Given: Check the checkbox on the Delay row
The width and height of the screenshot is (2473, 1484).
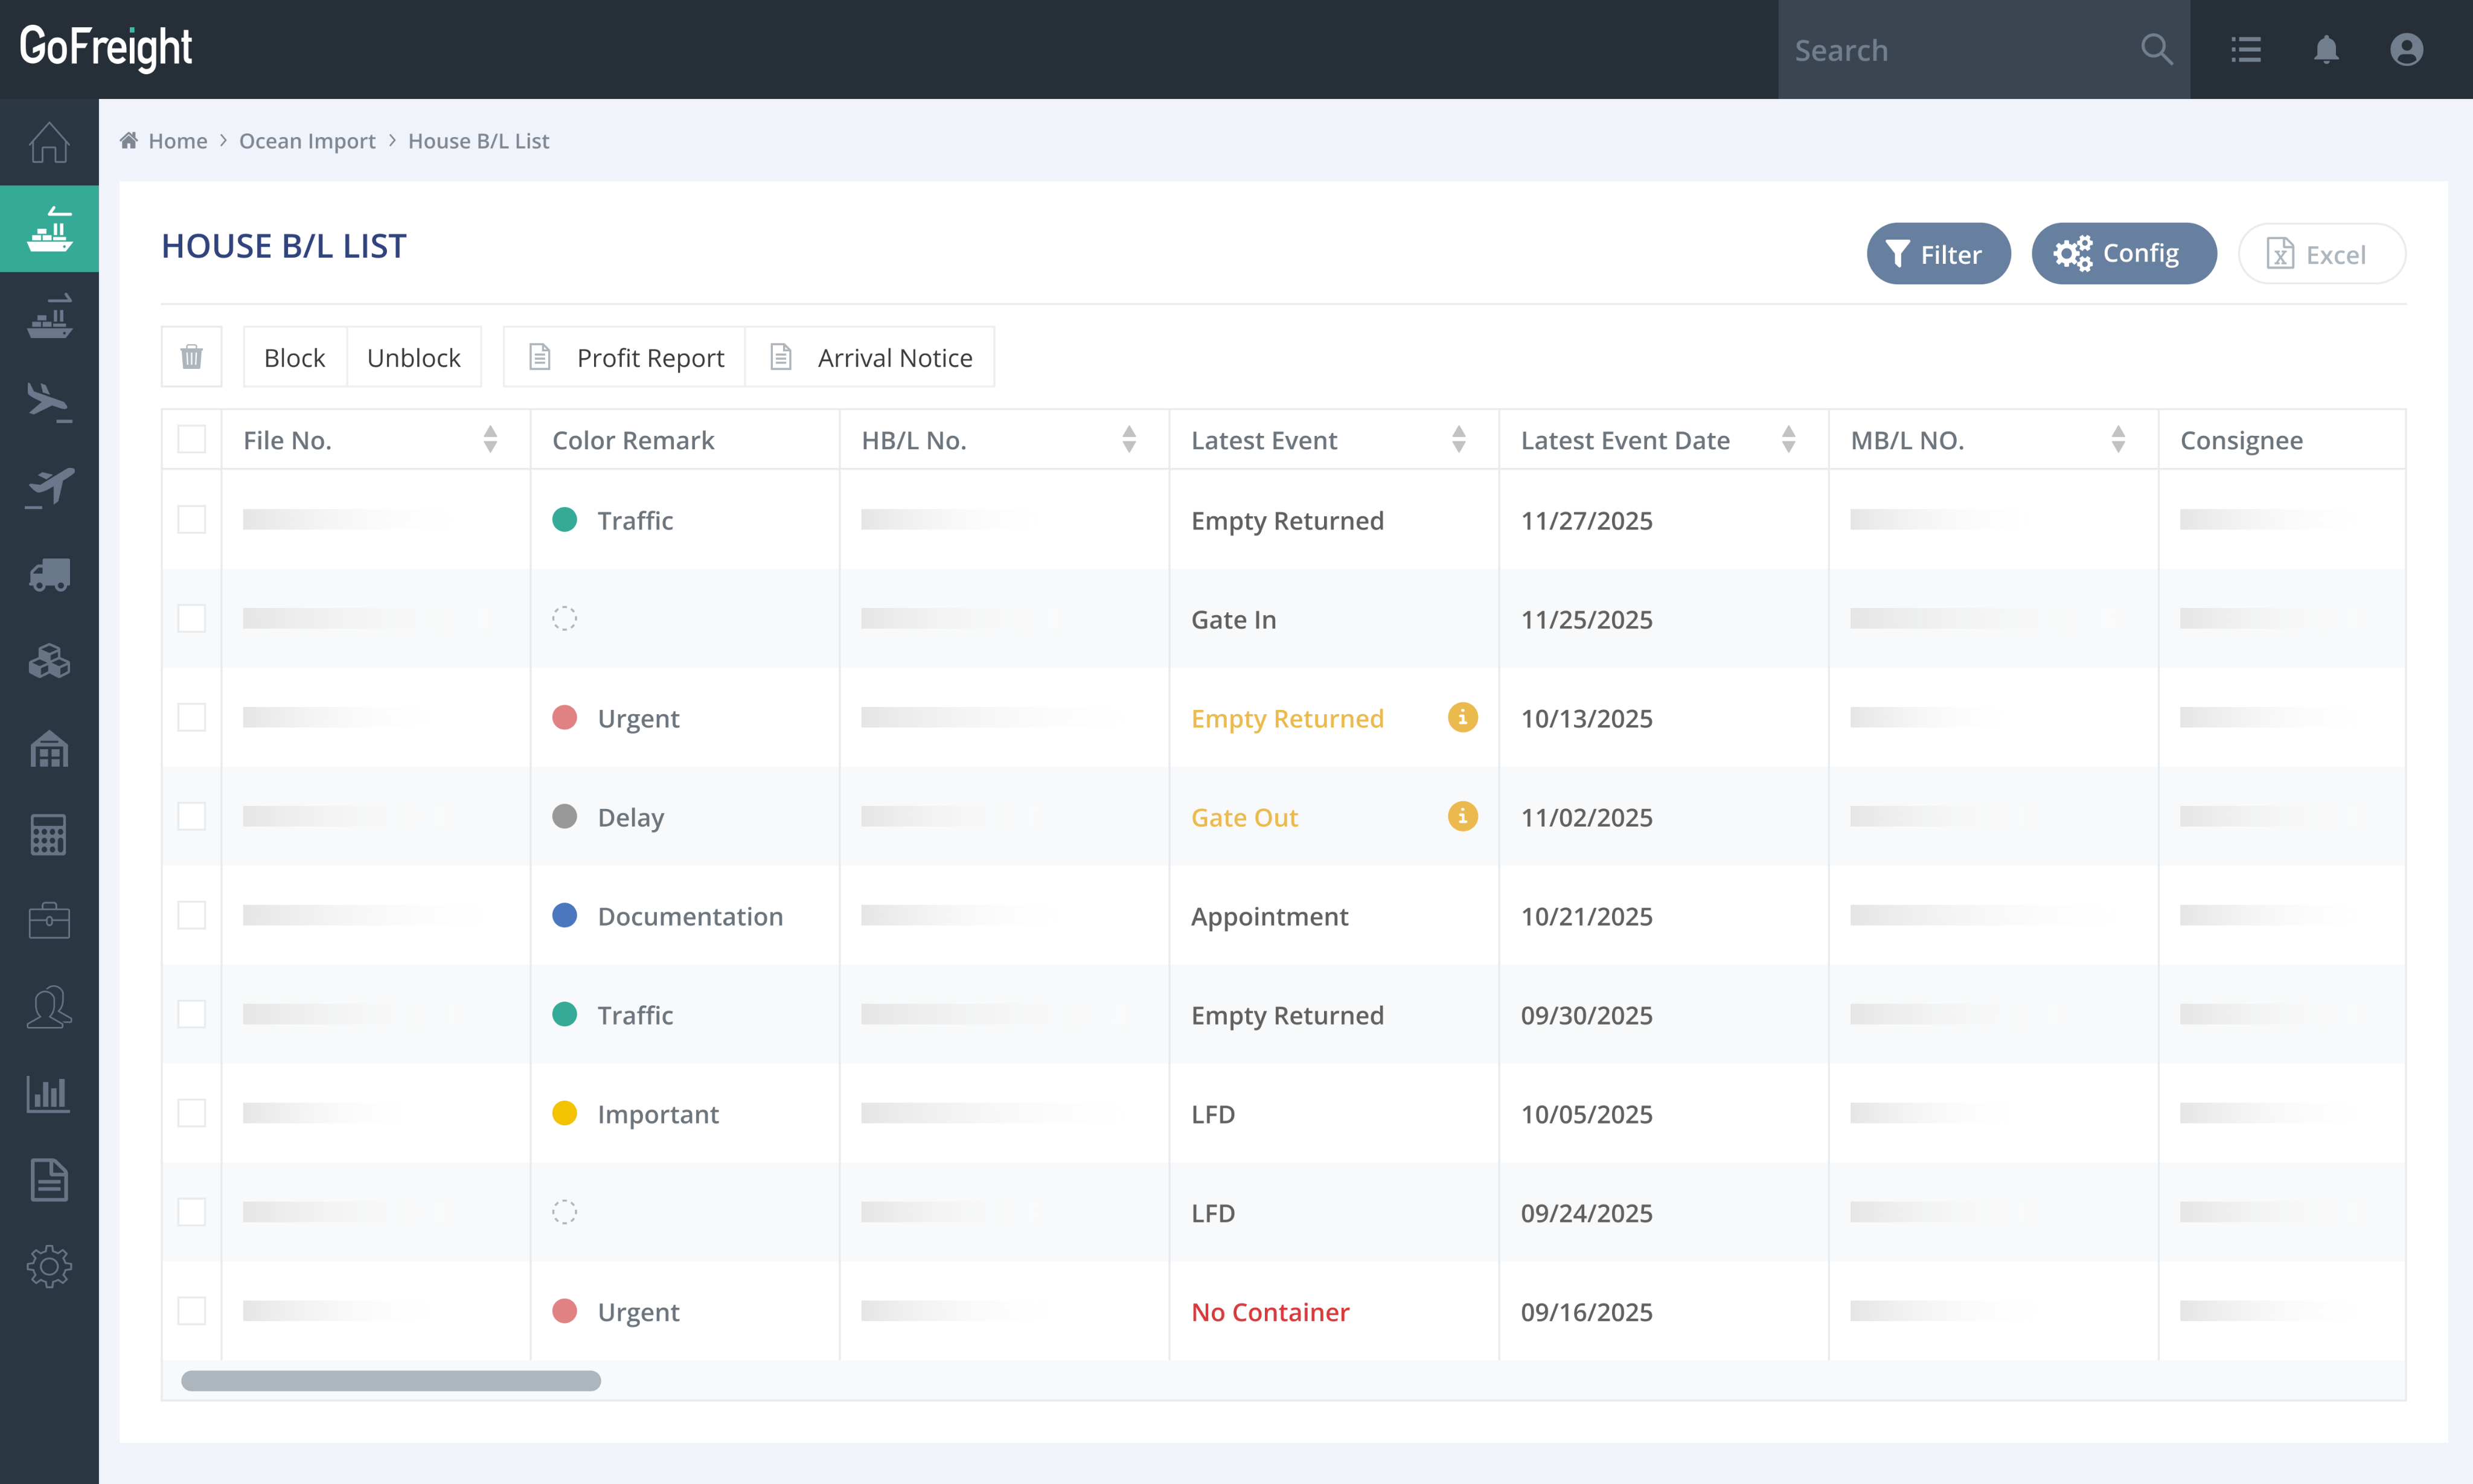Looking at the screenshot, I should point(191,816).
